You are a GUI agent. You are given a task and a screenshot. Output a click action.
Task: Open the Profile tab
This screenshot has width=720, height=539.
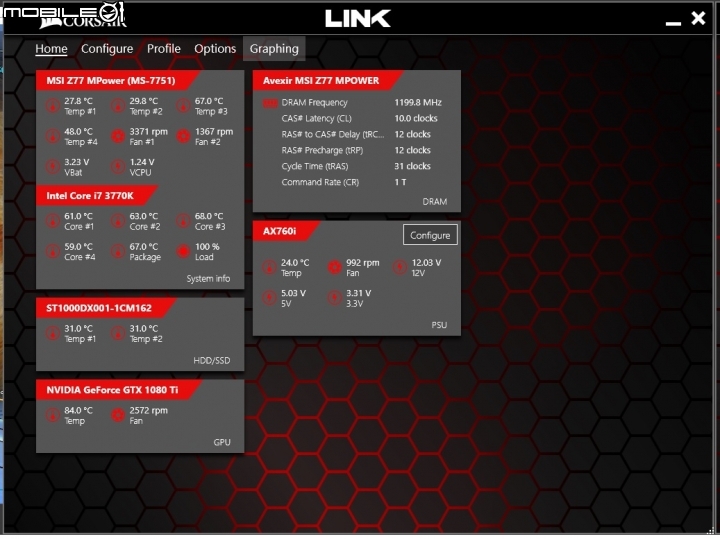tap(163, 49)
